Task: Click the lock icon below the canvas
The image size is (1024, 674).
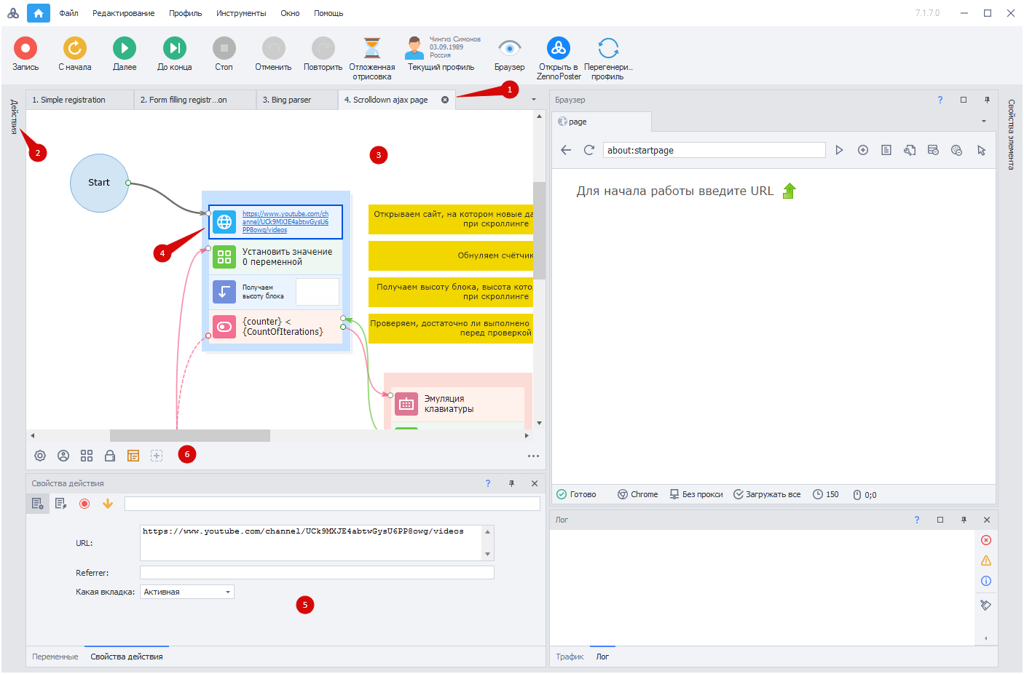Action: pos(110,456)
